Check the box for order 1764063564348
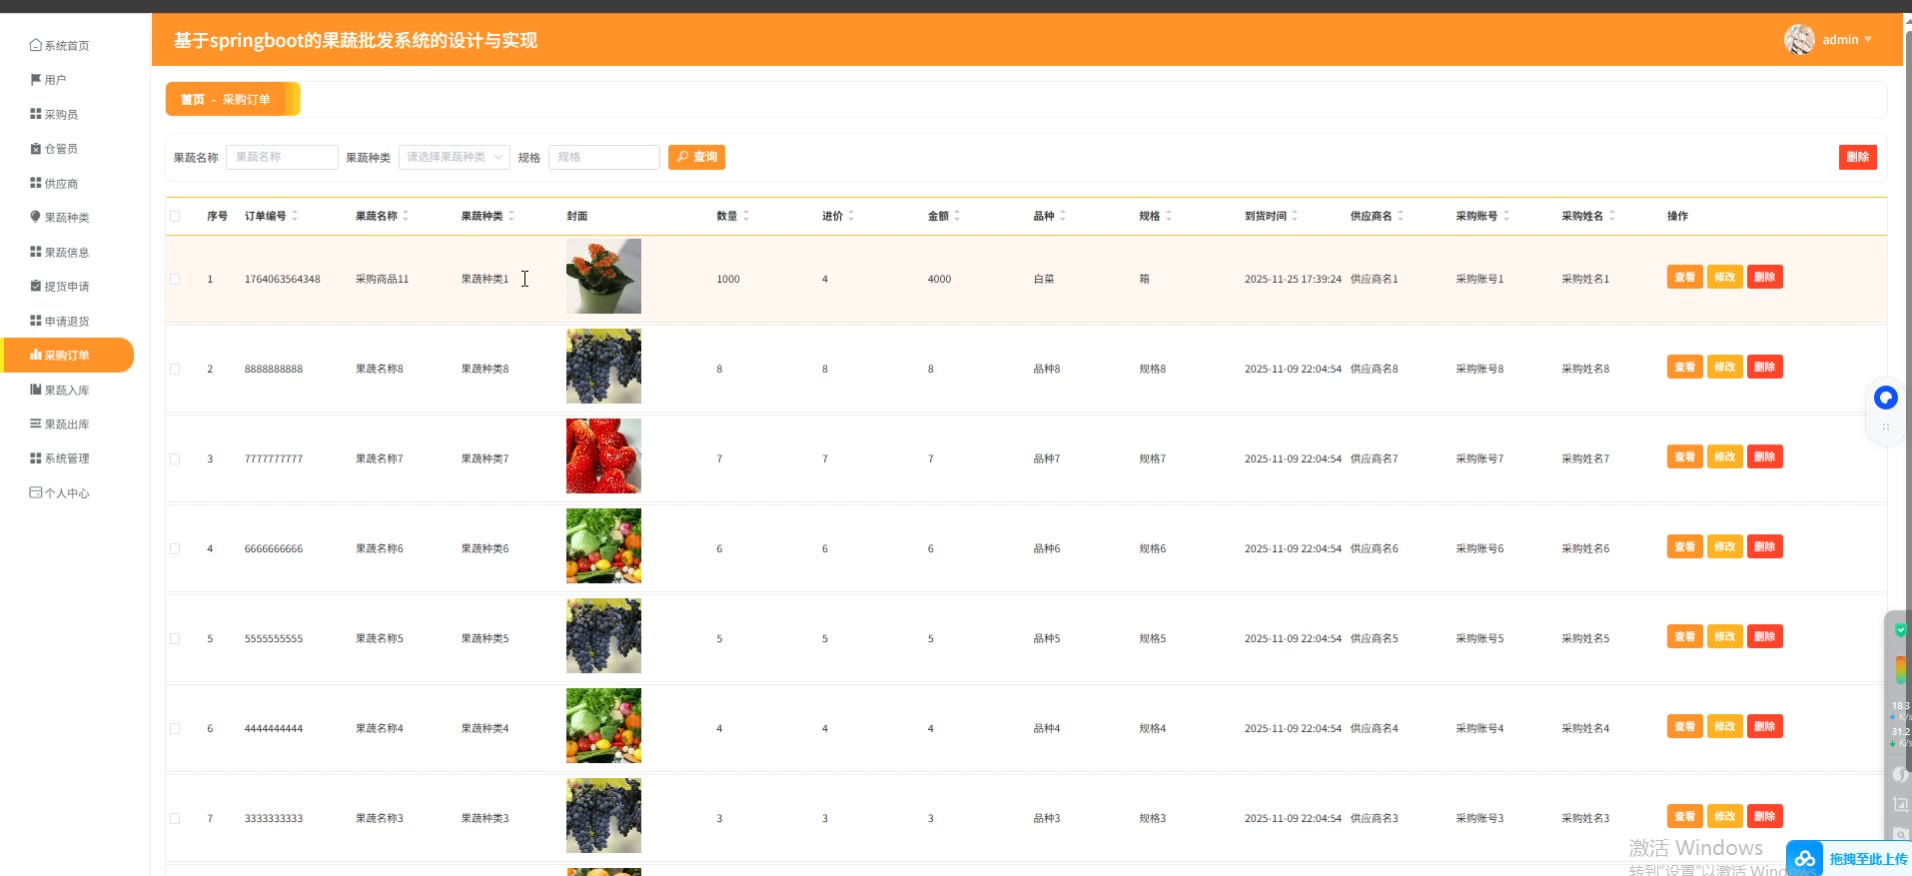 click(175, 279)
